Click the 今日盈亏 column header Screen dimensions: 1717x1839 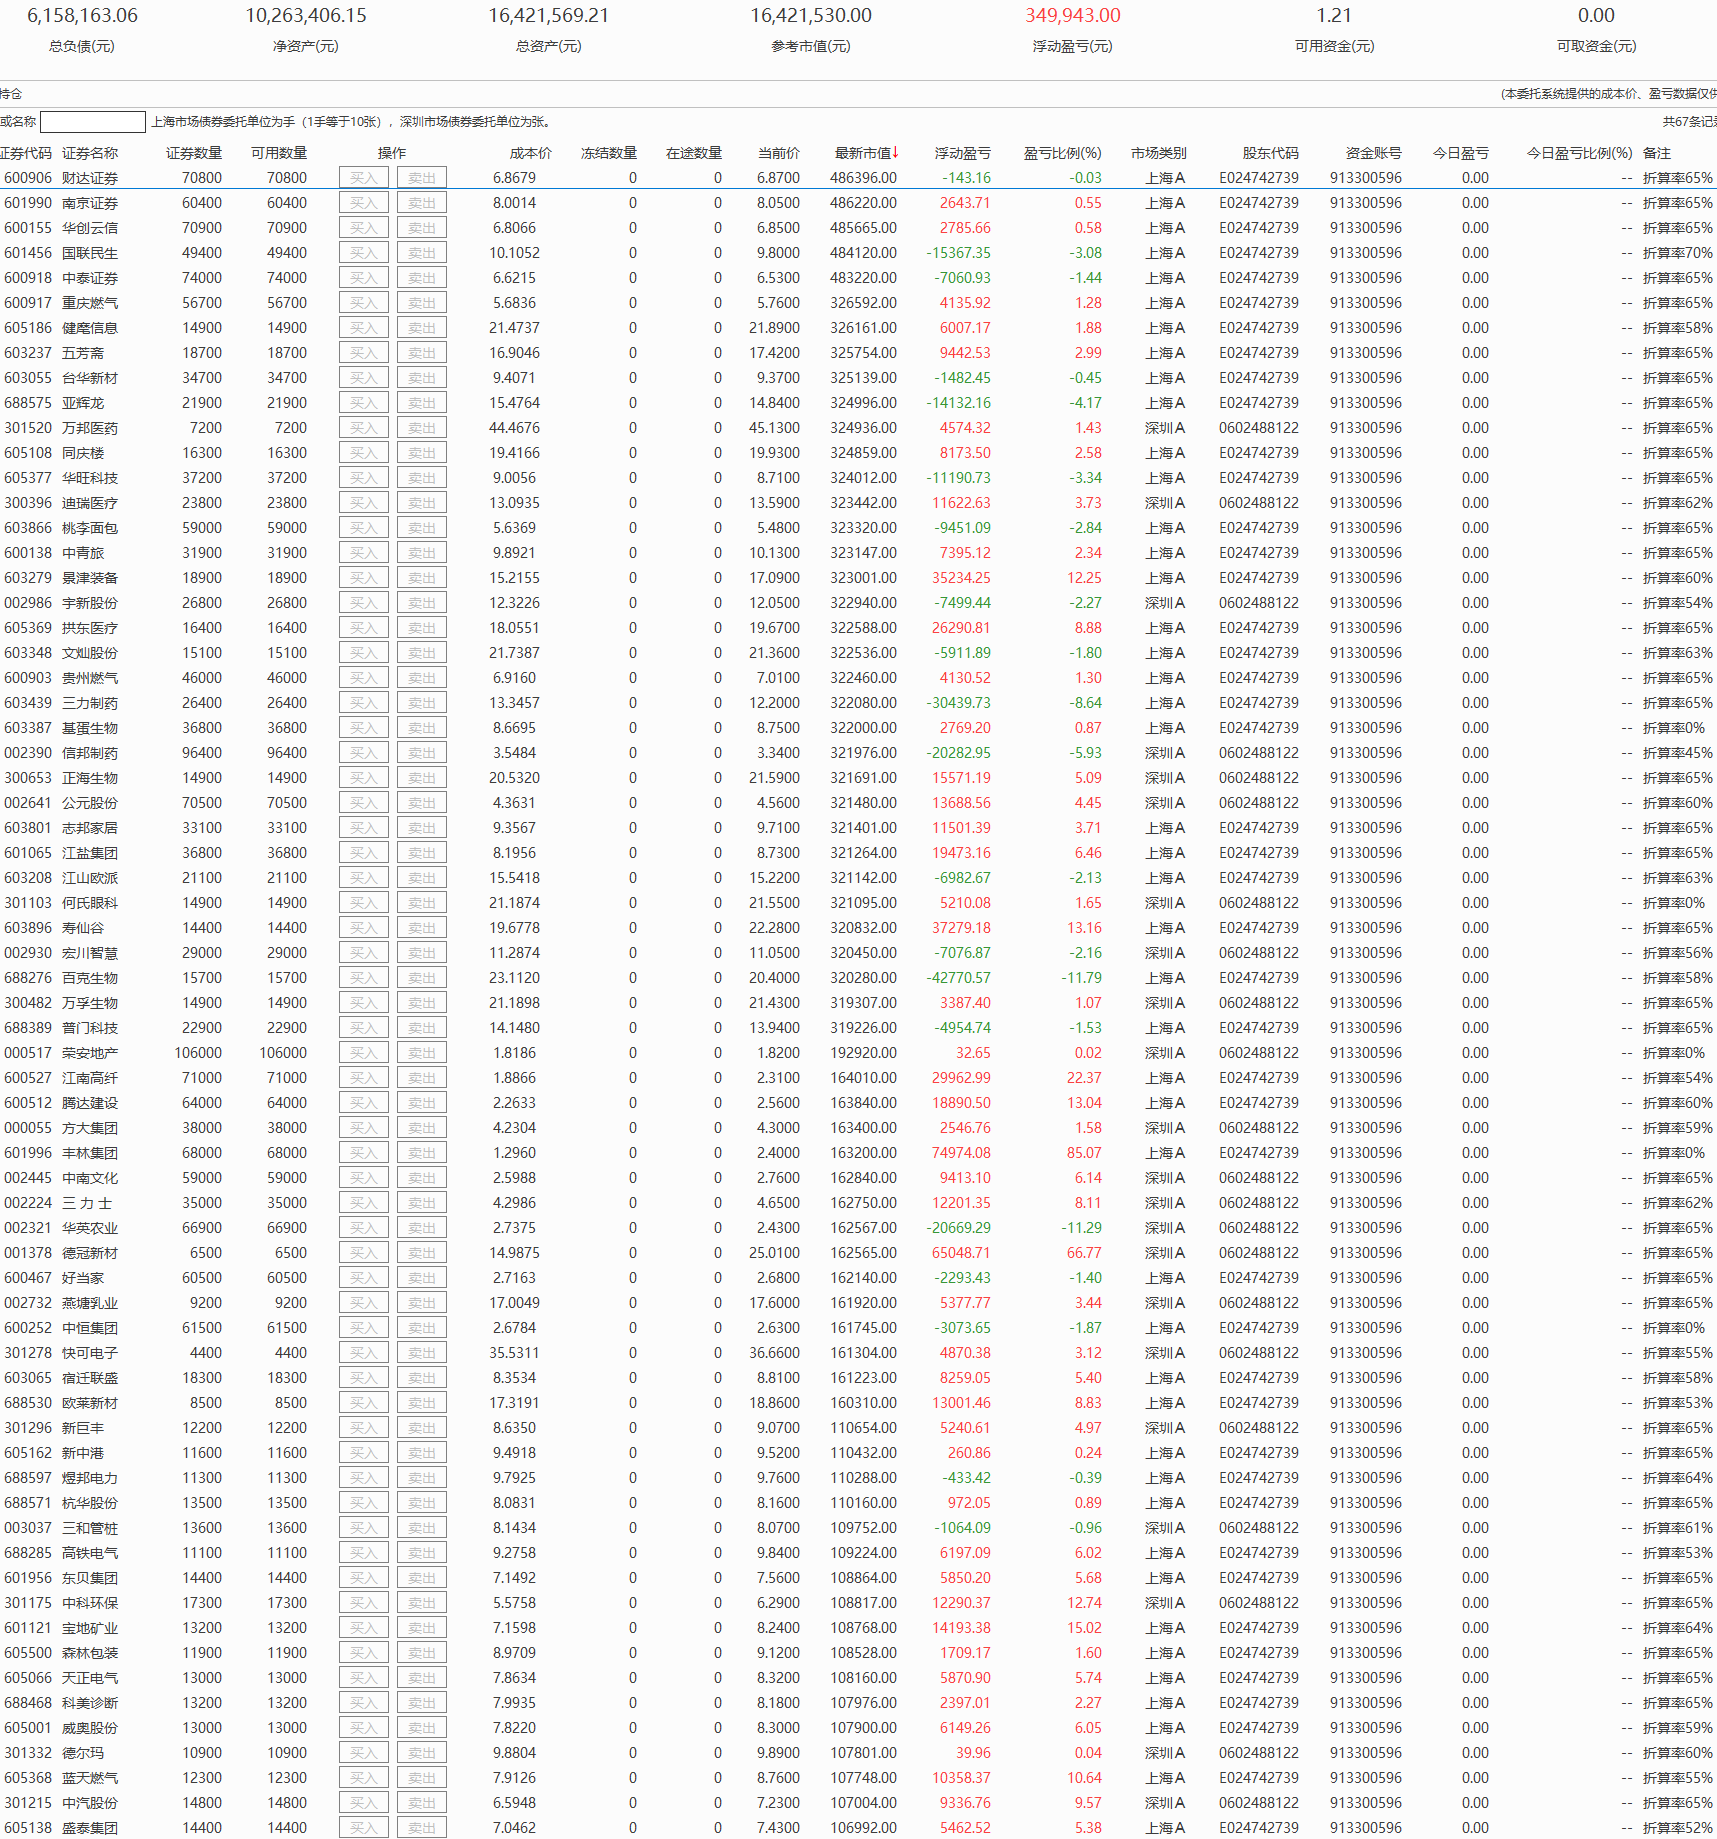coord(1460,153)
